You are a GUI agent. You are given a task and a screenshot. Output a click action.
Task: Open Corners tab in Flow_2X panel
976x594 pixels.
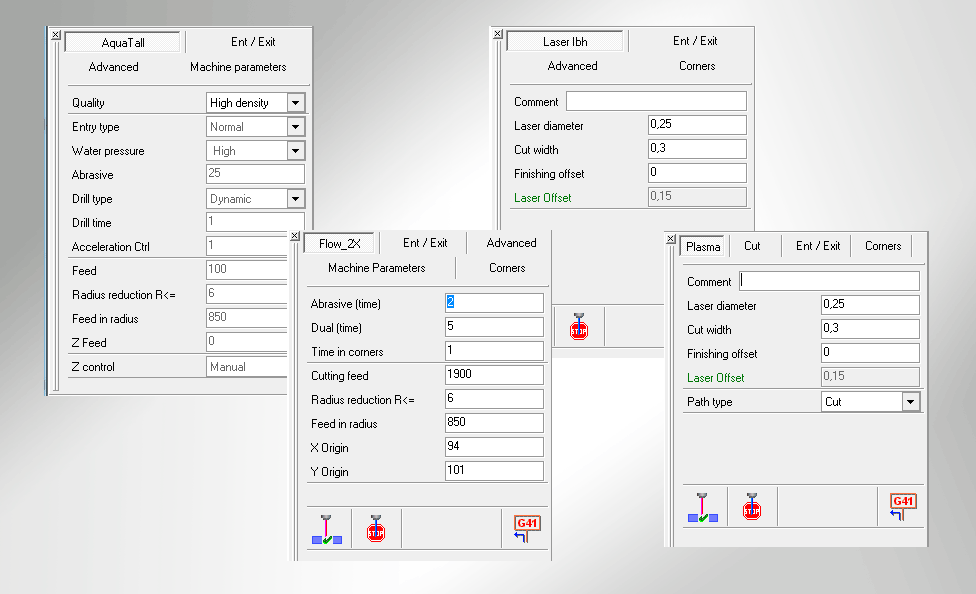click(x=507, y=268)
